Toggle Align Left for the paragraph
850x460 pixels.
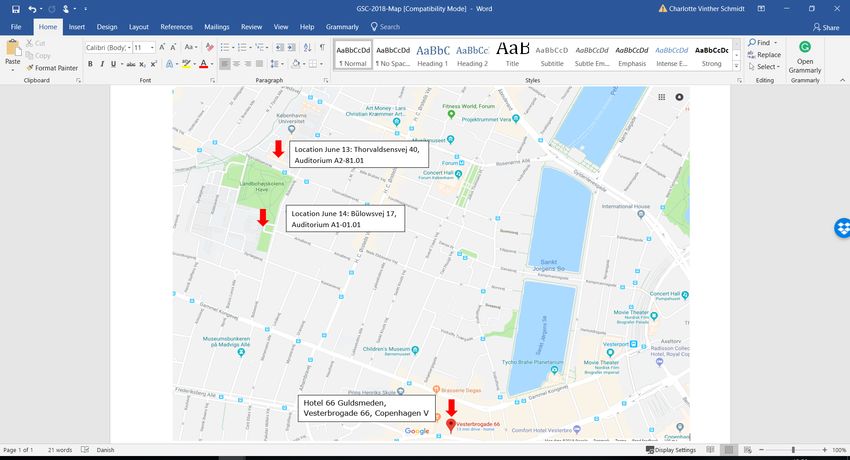tap(224, 64)
